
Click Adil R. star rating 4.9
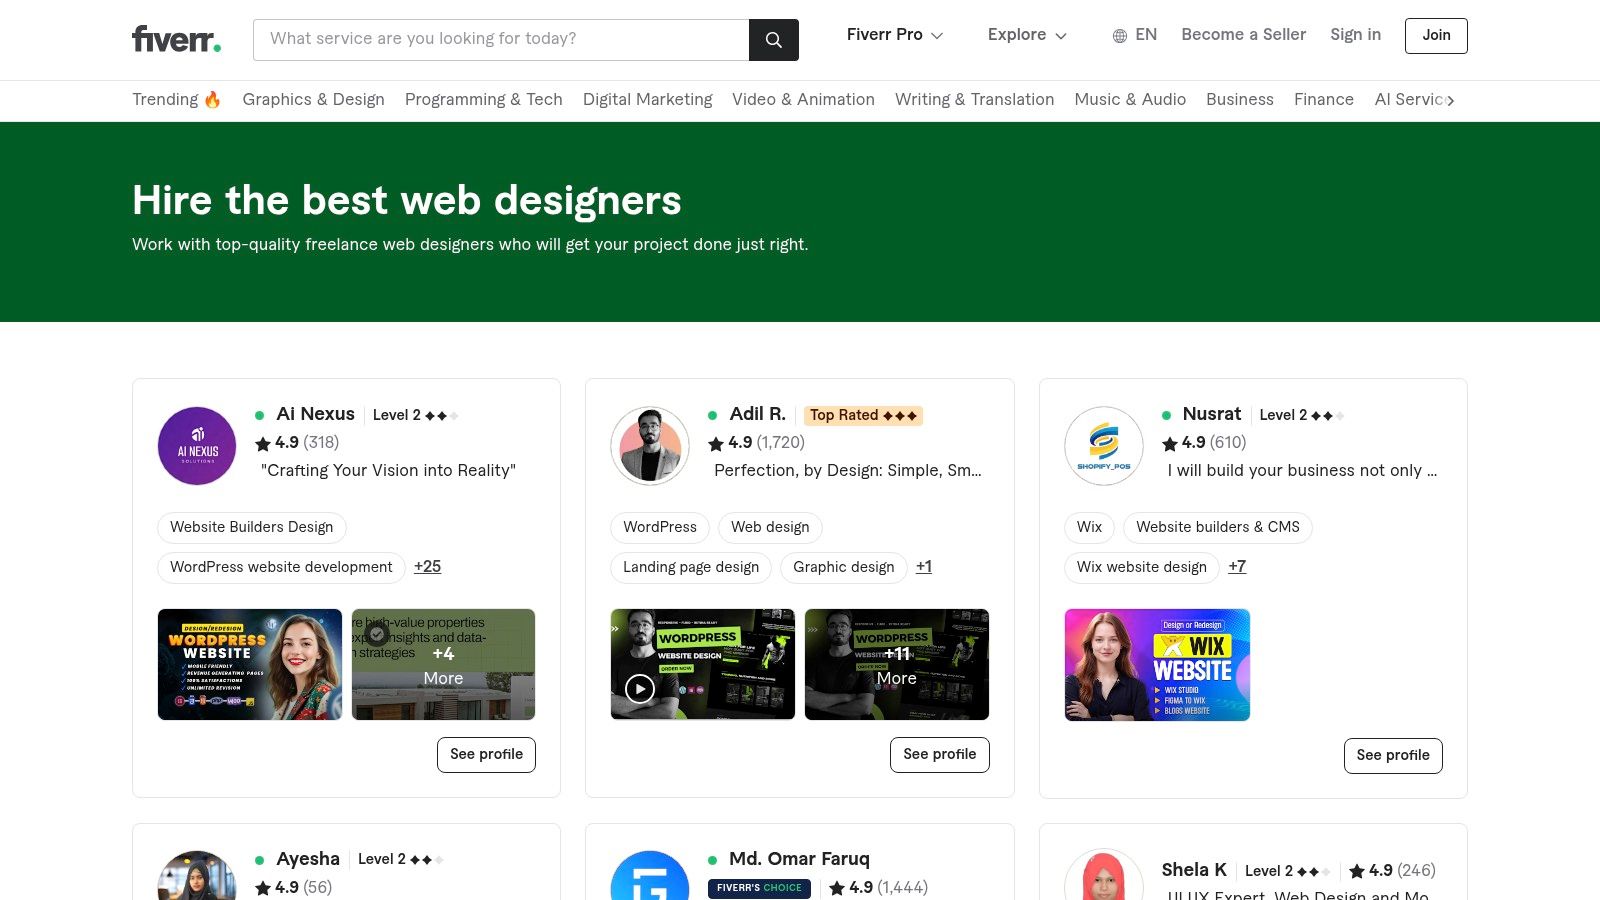click(x=756, y=442)
